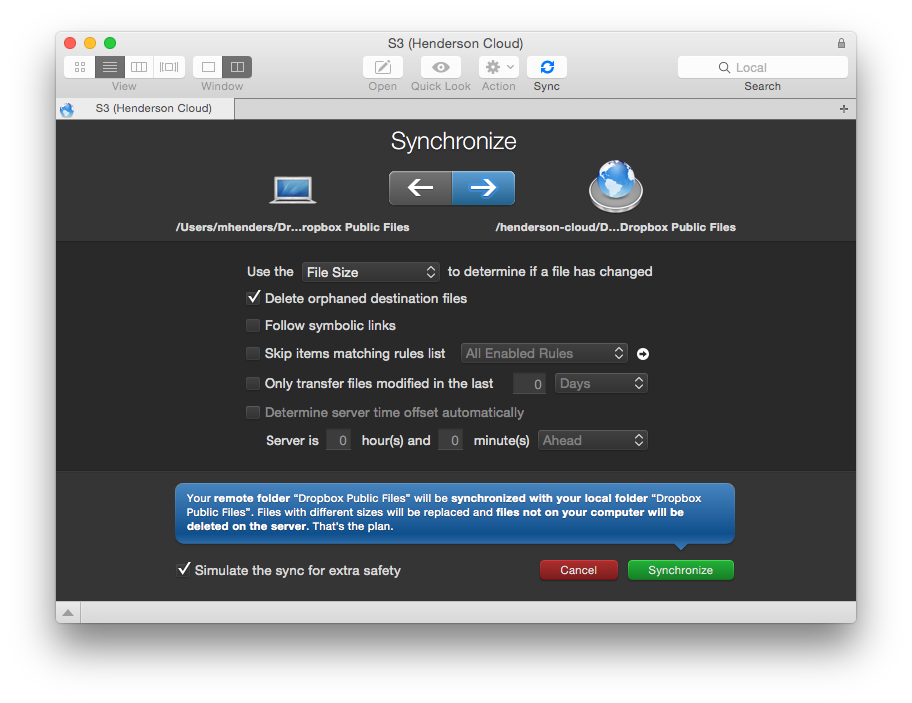
Task: Click the green Synchronize button
Action: 681,570
